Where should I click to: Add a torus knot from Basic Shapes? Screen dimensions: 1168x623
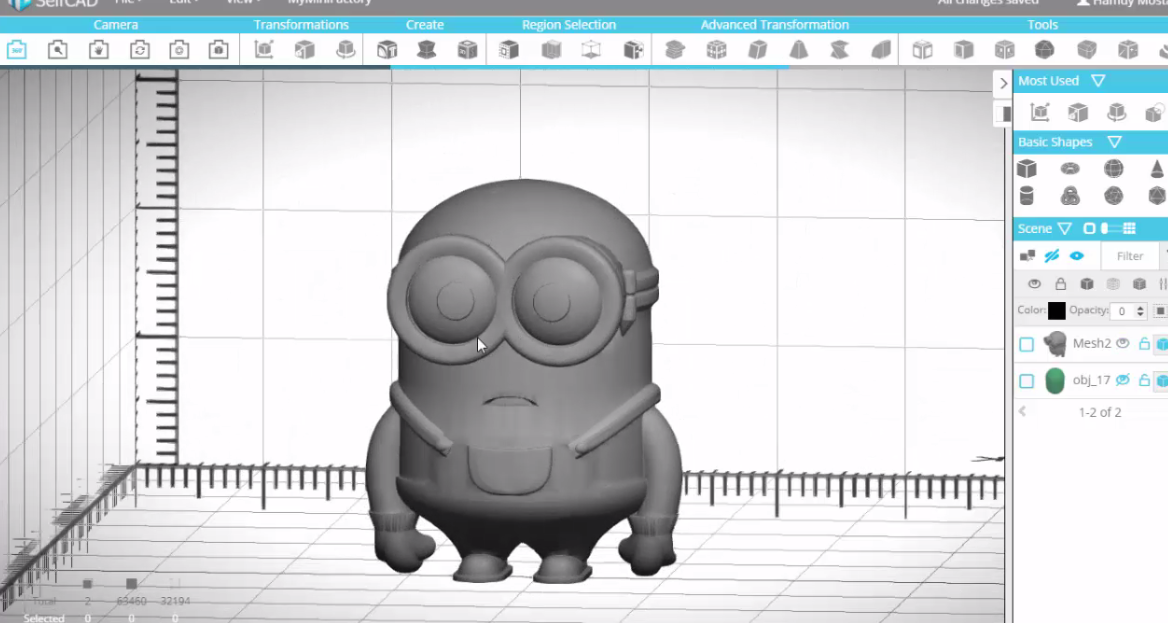pos(1070,195)
